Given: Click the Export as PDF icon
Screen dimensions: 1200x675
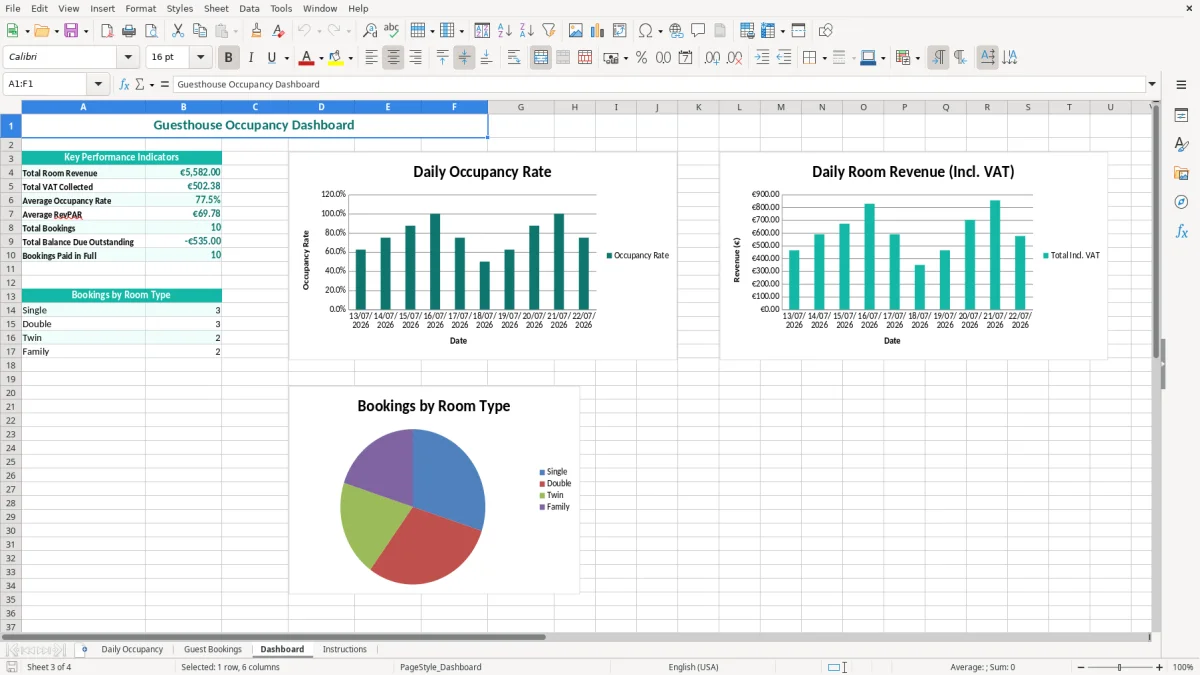Looking at the screenshot, I should (x=107, y=31).
